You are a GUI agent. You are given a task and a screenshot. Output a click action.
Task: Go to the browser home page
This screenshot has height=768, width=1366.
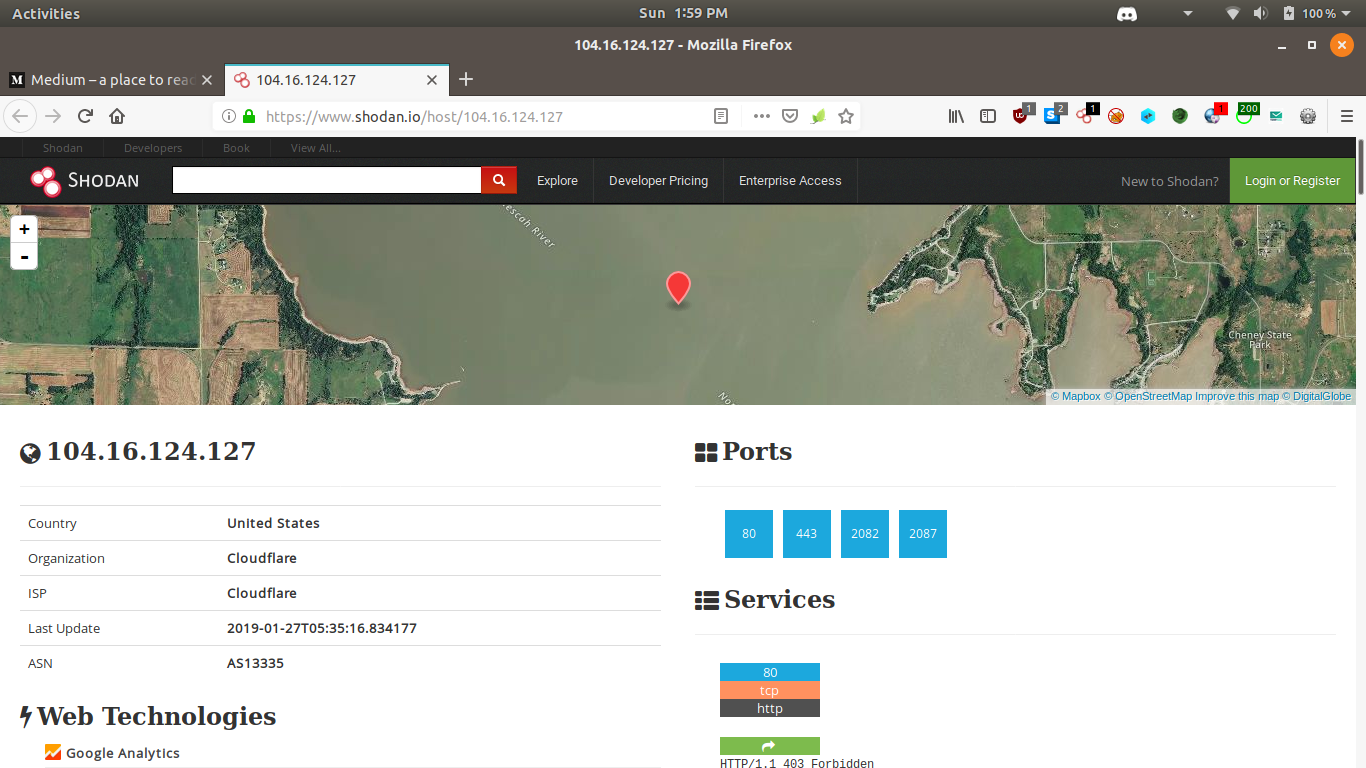click(x=117, y=116)
